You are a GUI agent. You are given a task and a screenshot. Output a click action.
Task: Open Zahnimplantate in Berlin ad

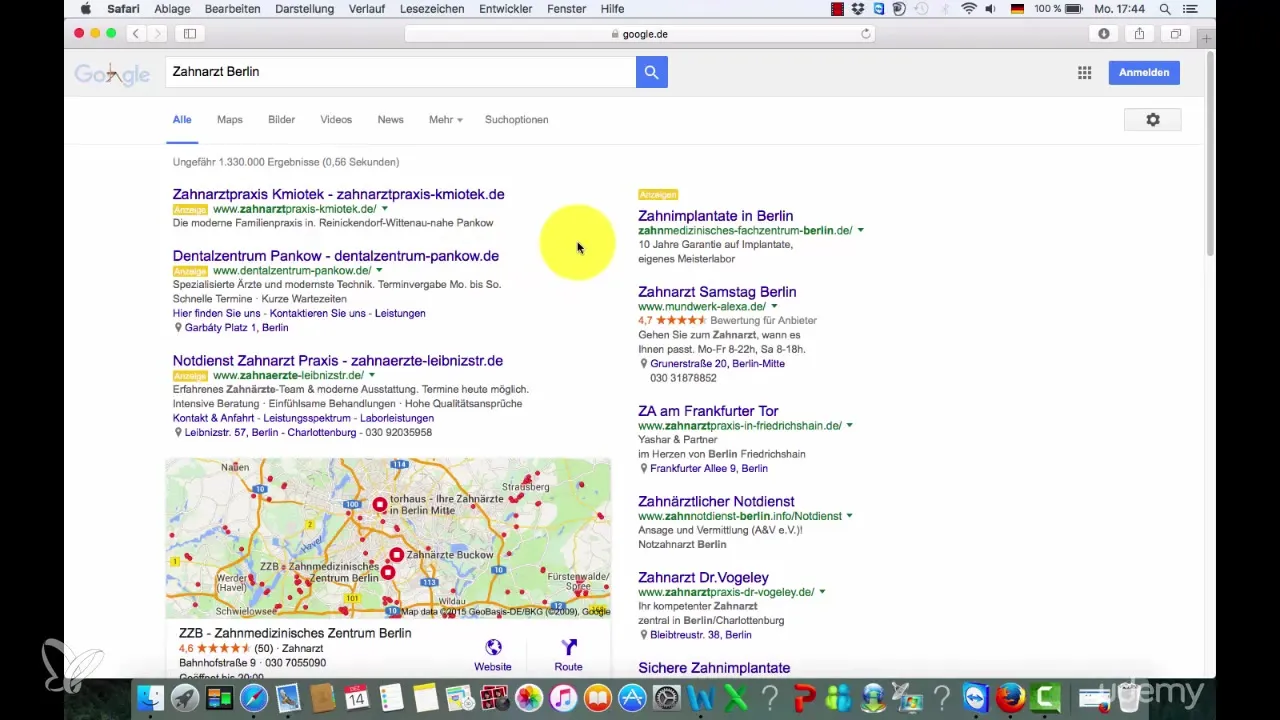pos(715,216)
